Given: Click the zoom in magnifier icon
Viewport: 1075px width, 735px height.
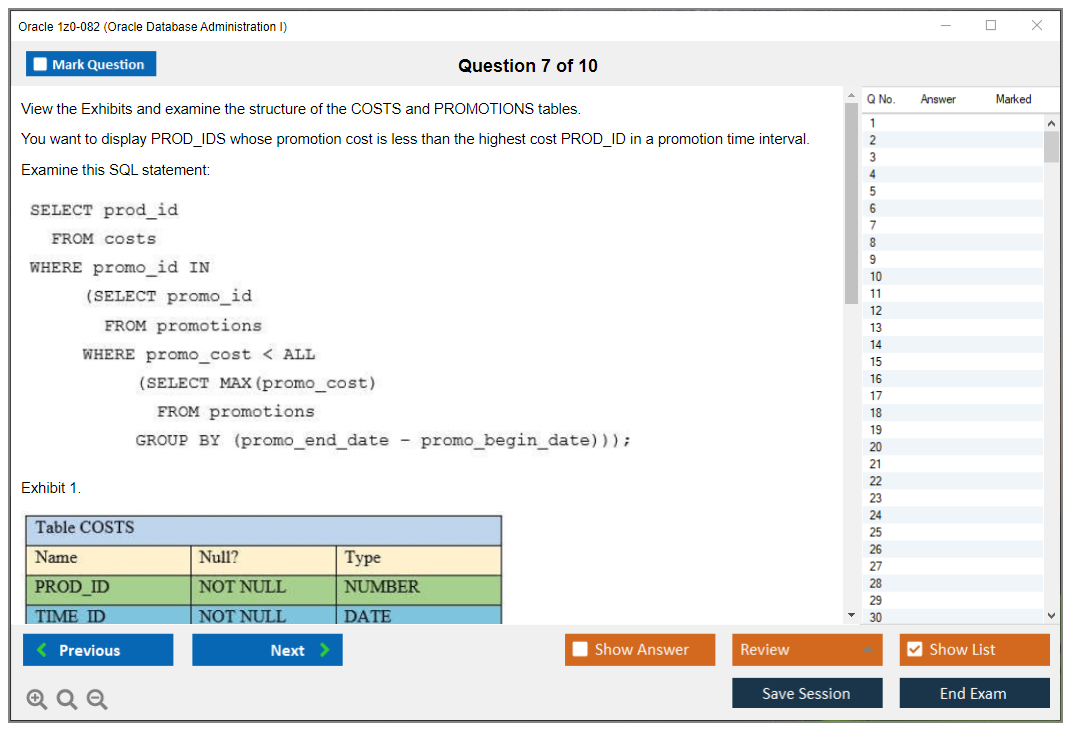Looking at the screenshot, I should point(37,699).
